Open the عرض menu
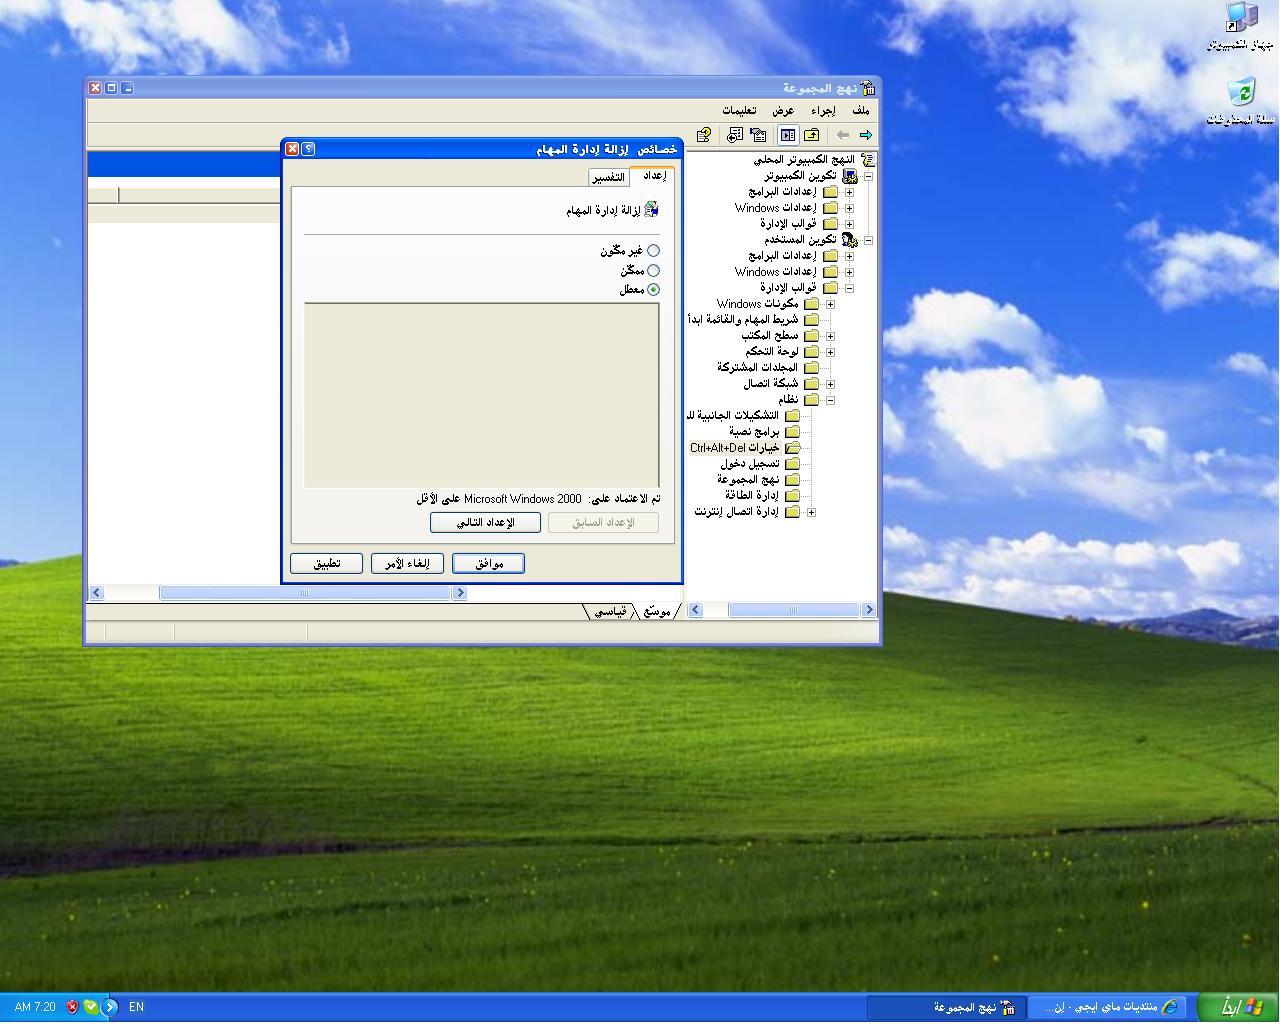The image size is (1280, 1024). pos(782,110)
